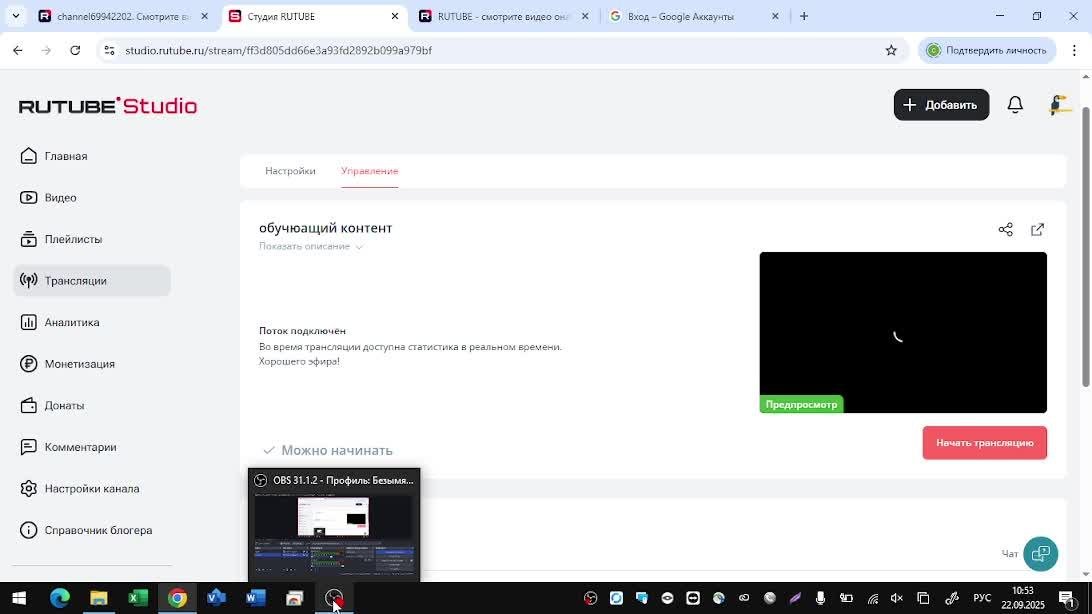1092x614 pixels.
Task: Open the stream in a new window icon
Action: (x=1037, y=230)
